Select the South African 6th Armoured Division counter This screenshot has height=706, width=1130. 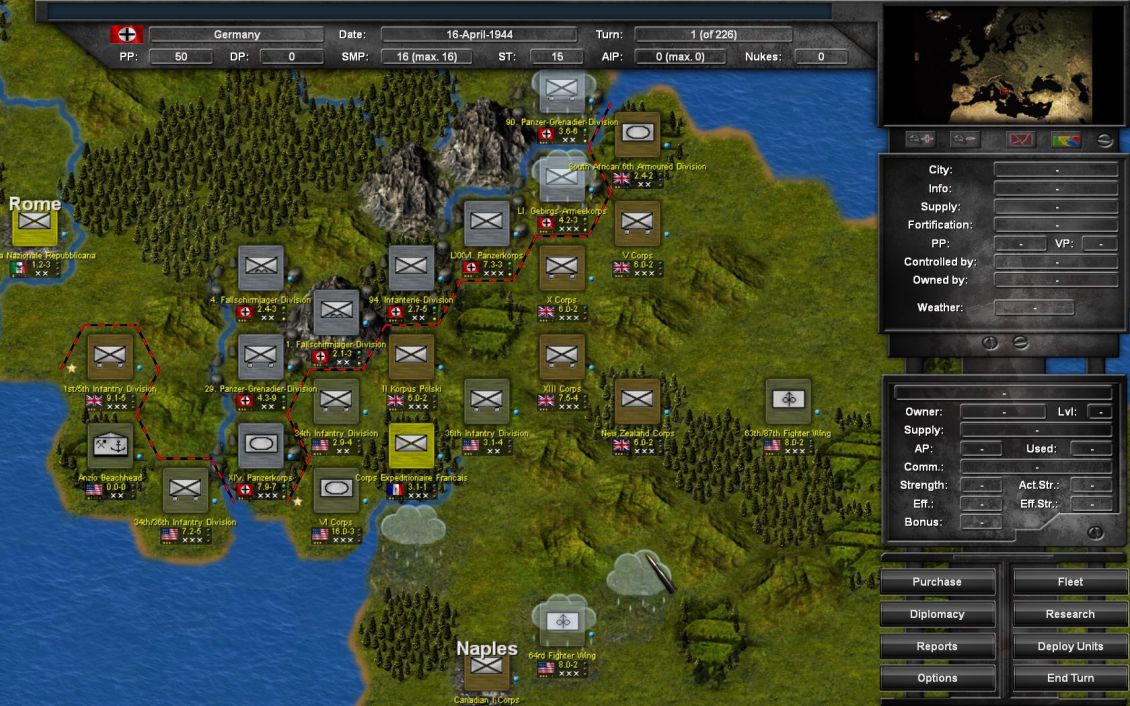click(638, 134)
